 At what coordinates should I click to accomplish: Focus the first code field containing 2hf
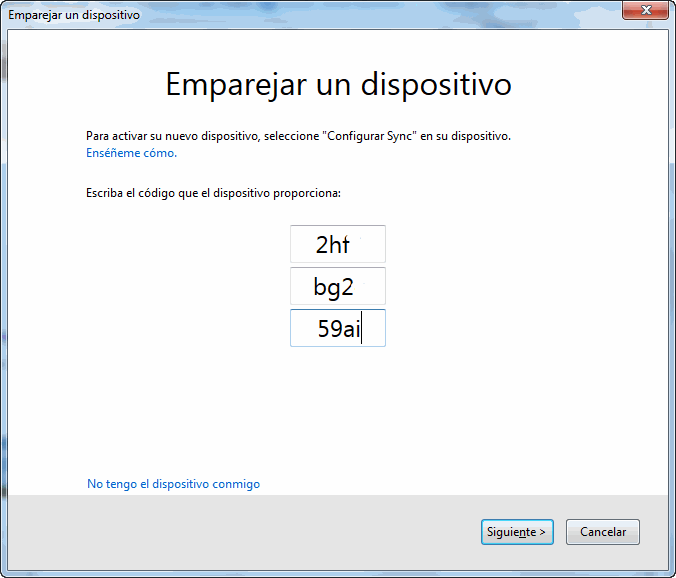tap(338, 244)
